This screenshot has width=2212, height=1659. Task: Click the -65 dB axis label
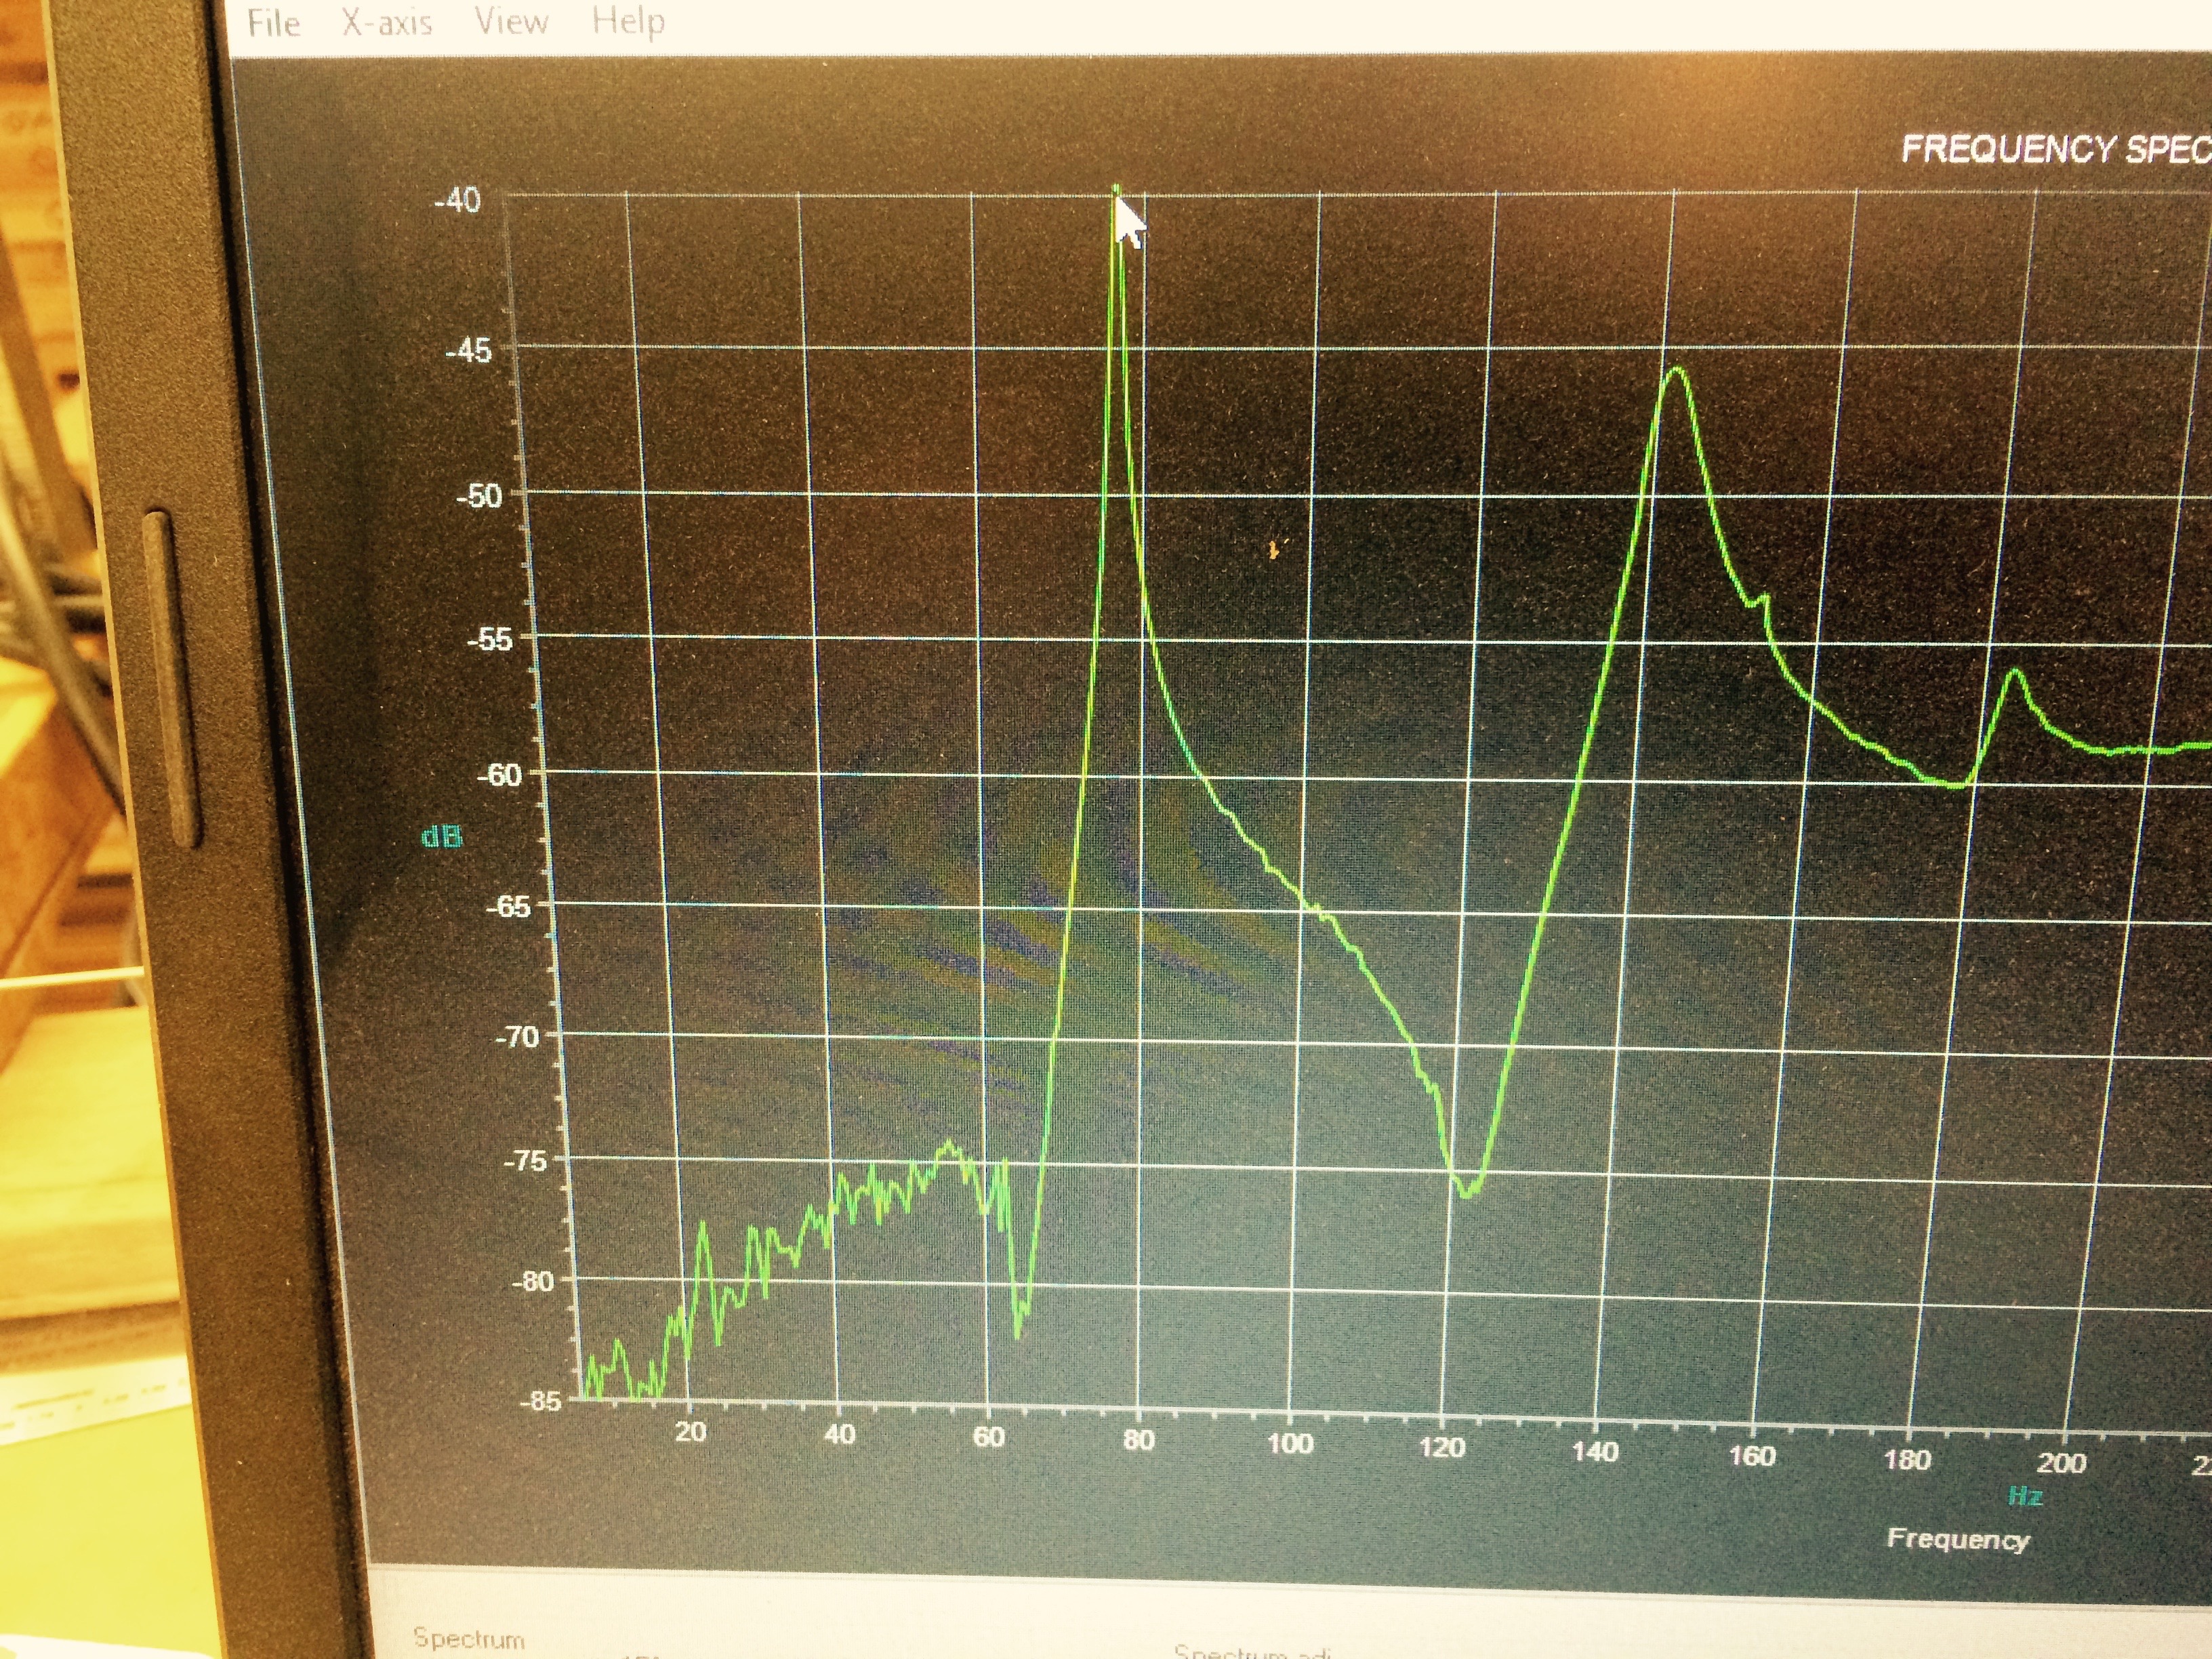click(508, 906)
